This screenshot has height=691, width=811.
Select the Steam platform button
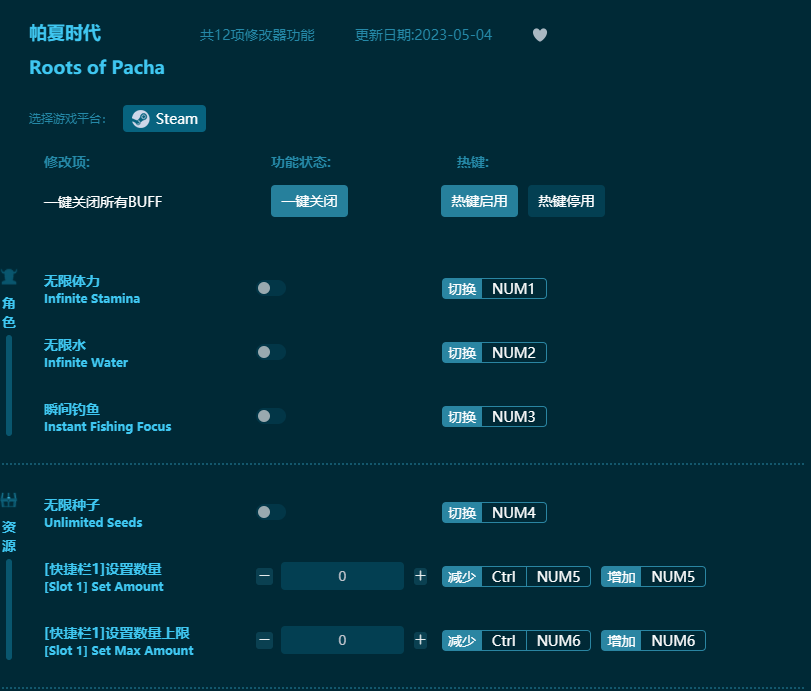coord(164,118)
